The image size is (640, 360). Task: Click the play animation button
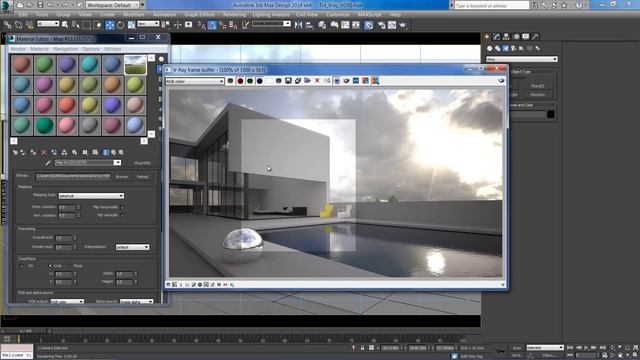pyautogui.click(x=587, y=347)
